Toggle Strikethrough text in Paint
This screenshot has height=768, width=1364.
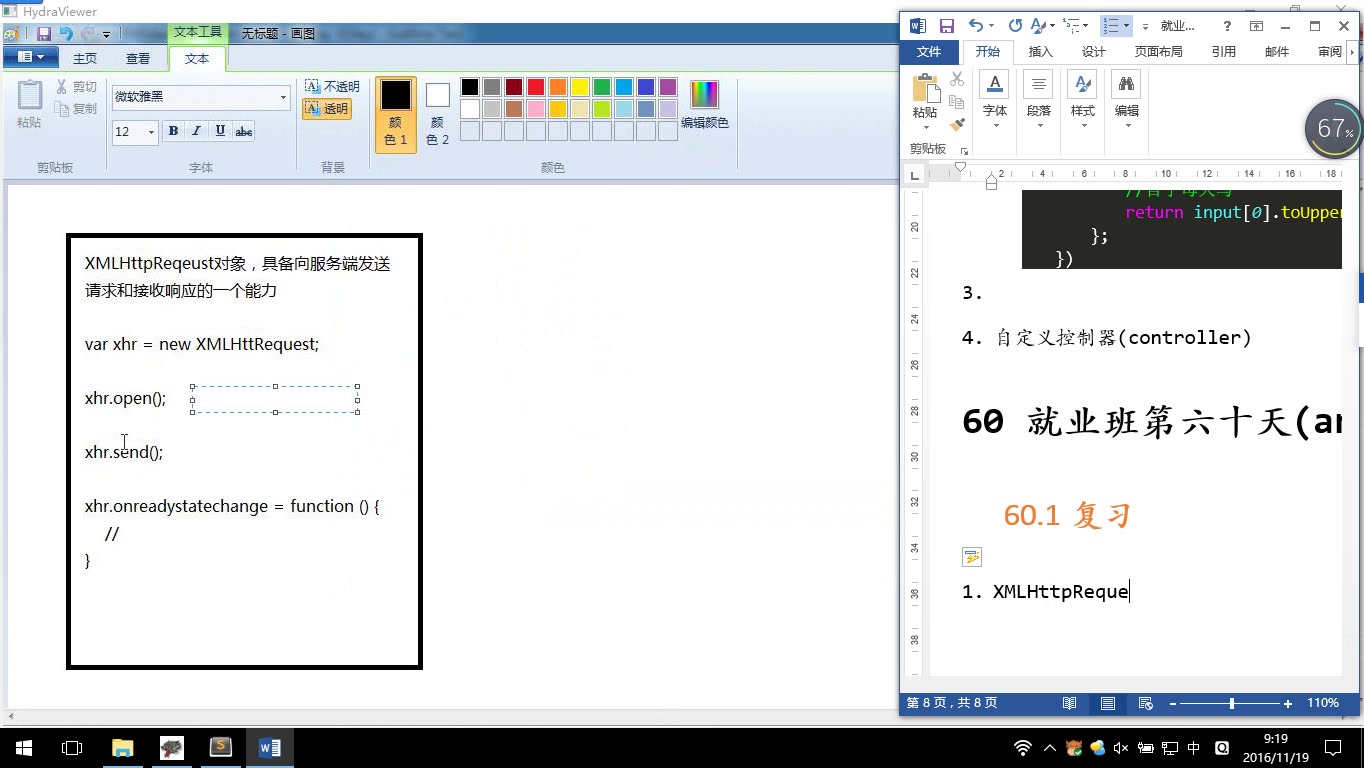click(243, 131)
